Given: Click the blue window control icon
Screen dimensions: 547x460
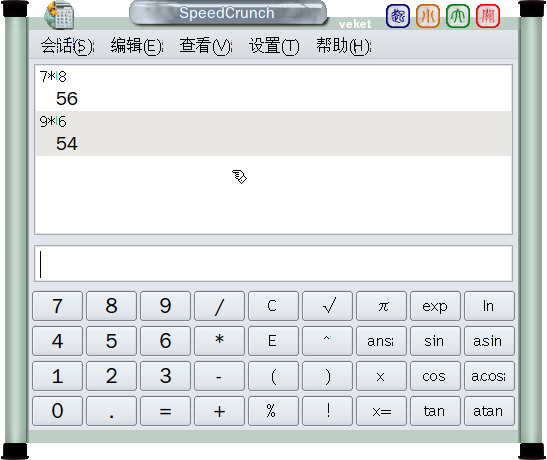Looking at the screenshot, I should [x=398, y=16].
